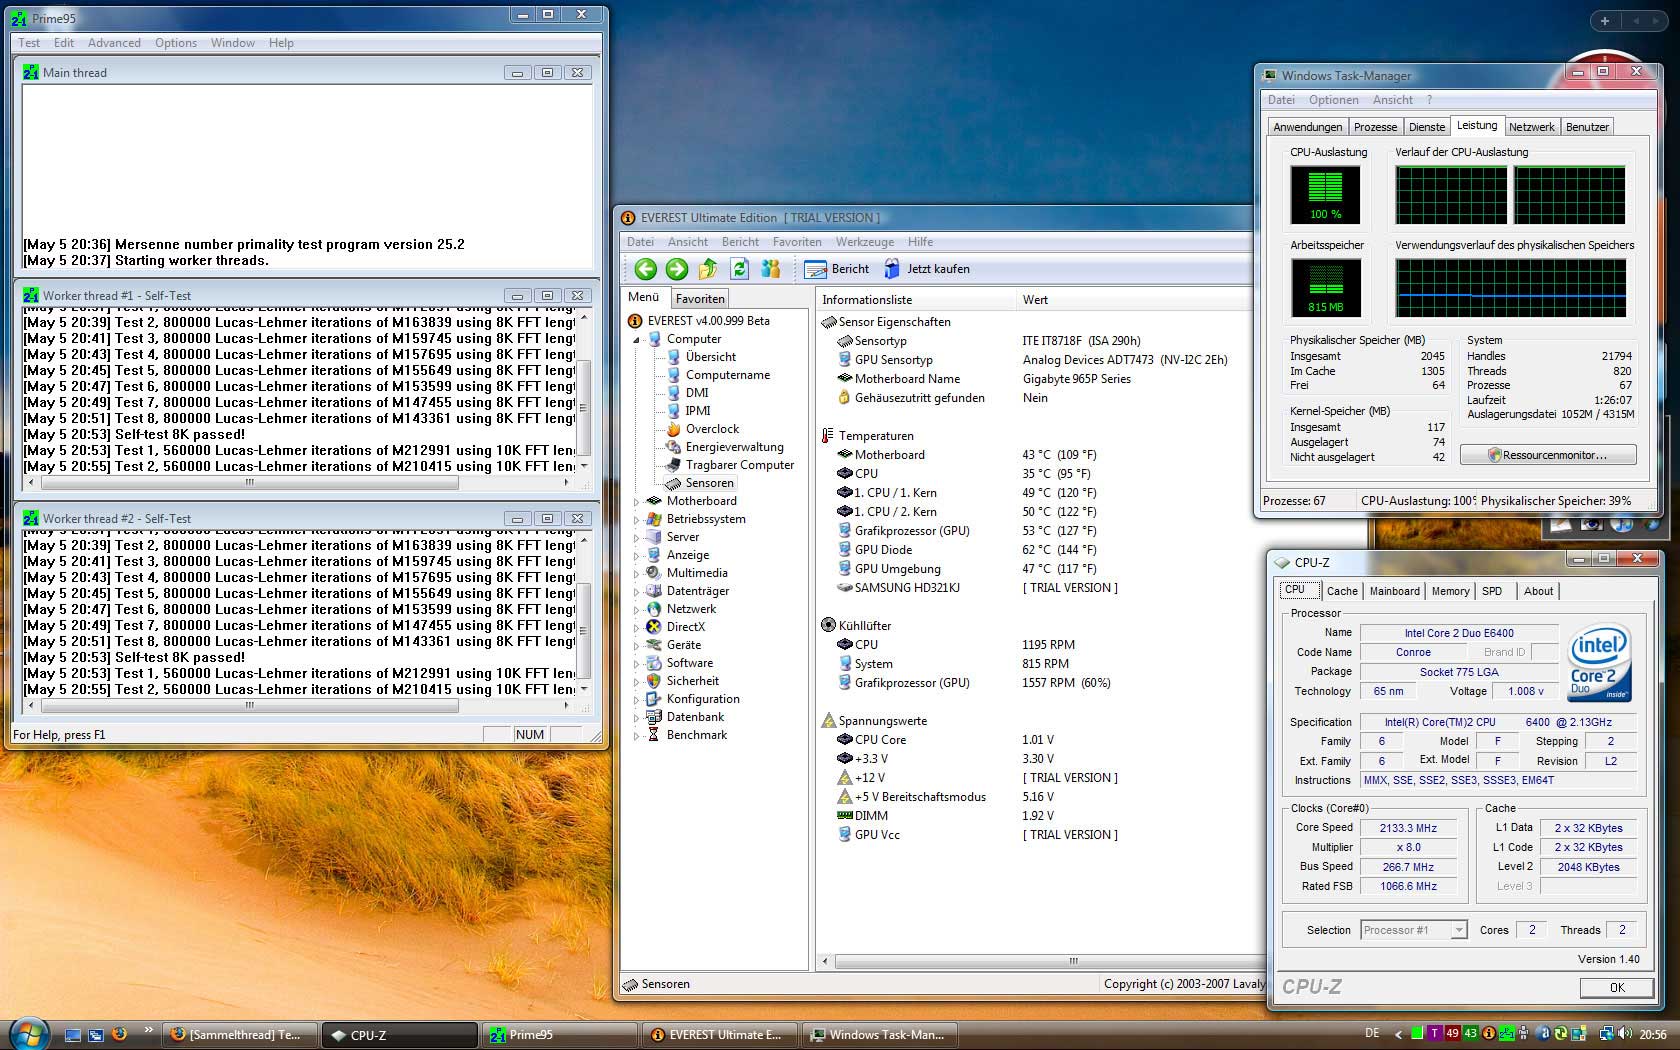Launch Firefox from the quick launch bar
The image size is (1680, 1050).
(x=119, y=1034)
